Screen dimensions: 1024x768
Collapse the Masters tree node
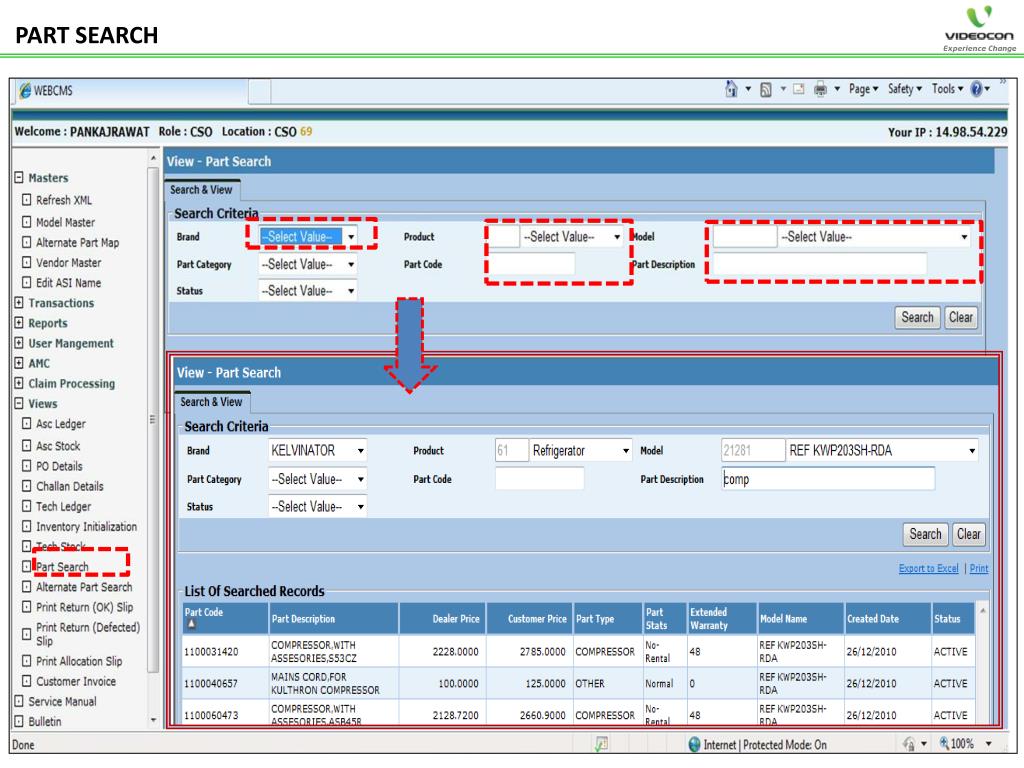tap(19, 177)
